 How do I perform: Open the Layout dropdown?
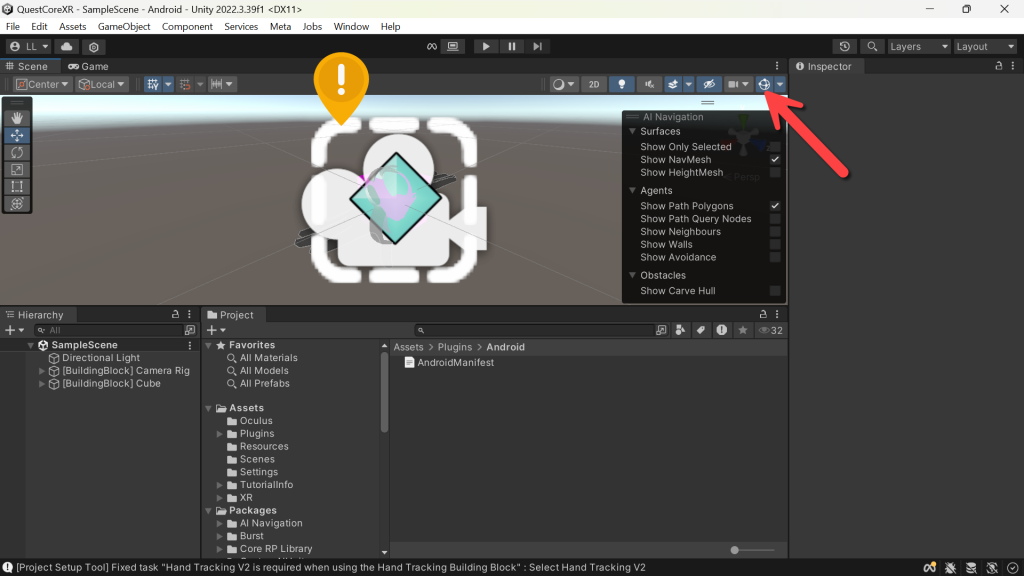(985, 46)
